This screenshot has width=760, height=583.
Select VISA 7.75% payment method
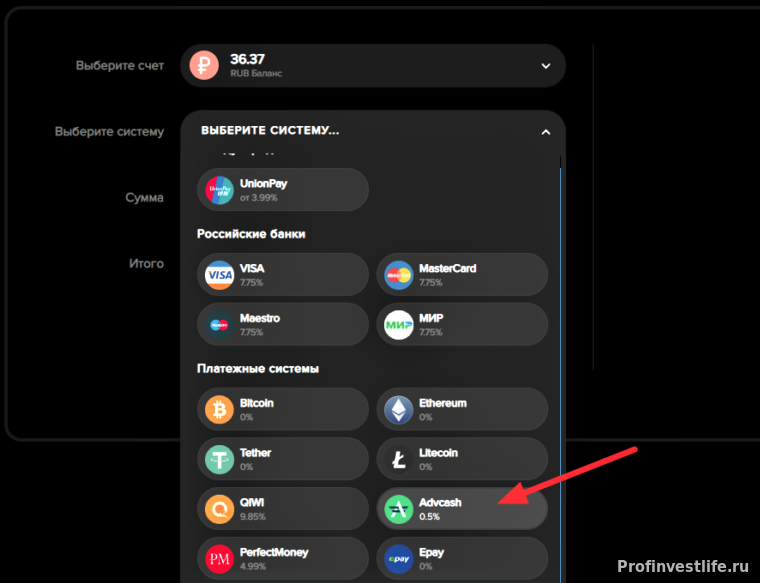283,274
